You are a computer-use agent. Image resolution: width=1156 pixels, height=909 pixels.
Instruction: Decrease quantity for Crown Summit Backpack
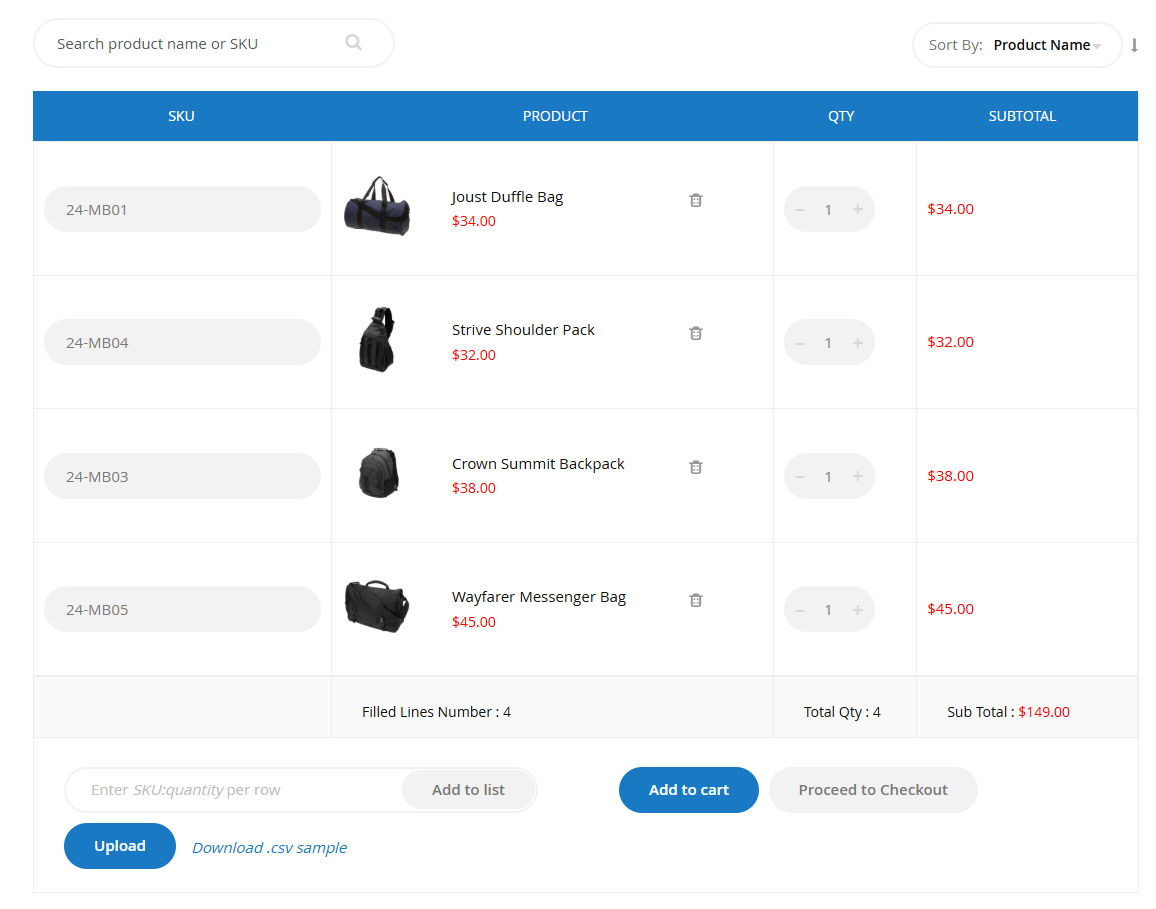click(x=800, y=477)
